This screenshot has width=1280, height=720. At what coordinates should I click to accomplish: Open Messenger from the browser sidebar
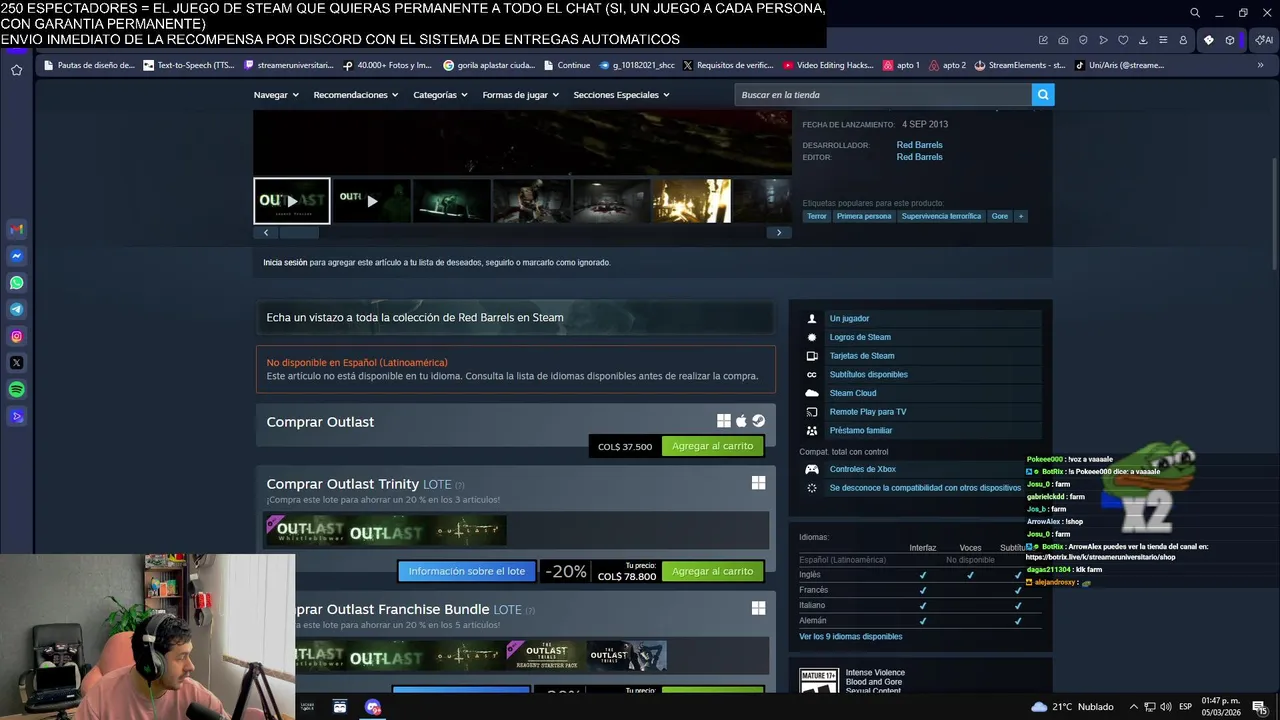click(x=16, y=256)
